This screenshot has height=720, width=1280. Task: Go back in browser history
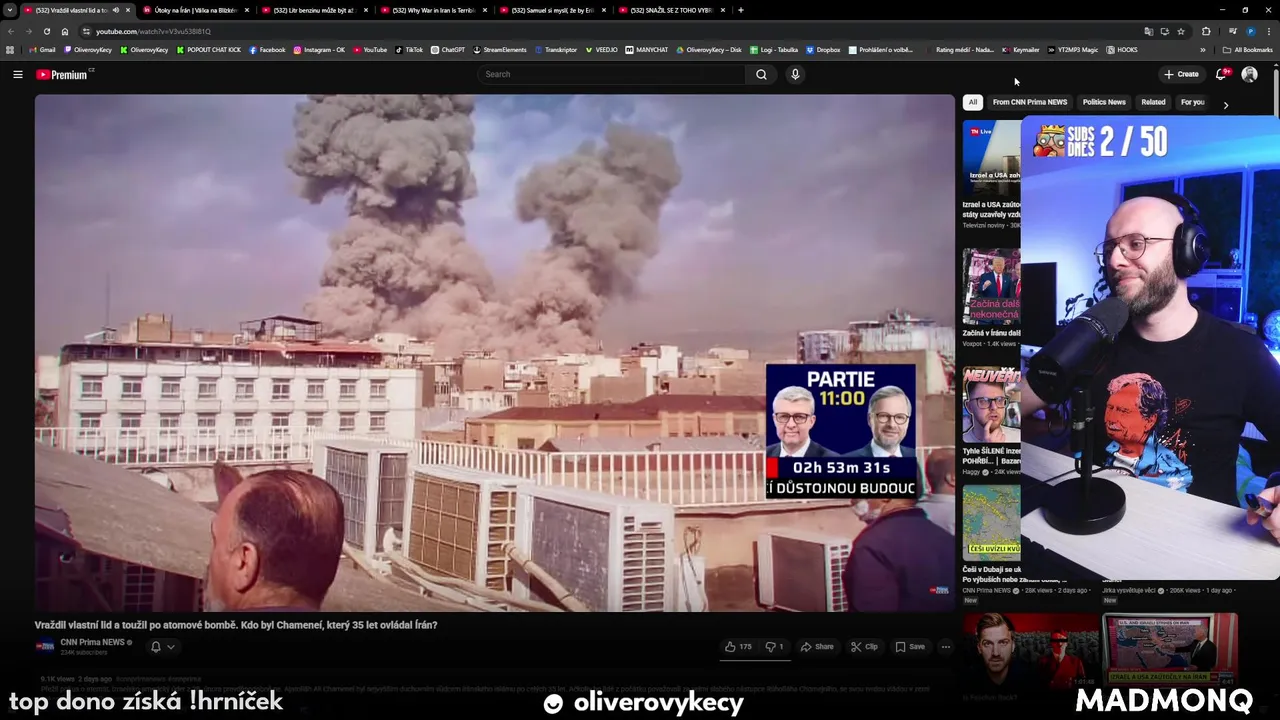pos(10,31)
